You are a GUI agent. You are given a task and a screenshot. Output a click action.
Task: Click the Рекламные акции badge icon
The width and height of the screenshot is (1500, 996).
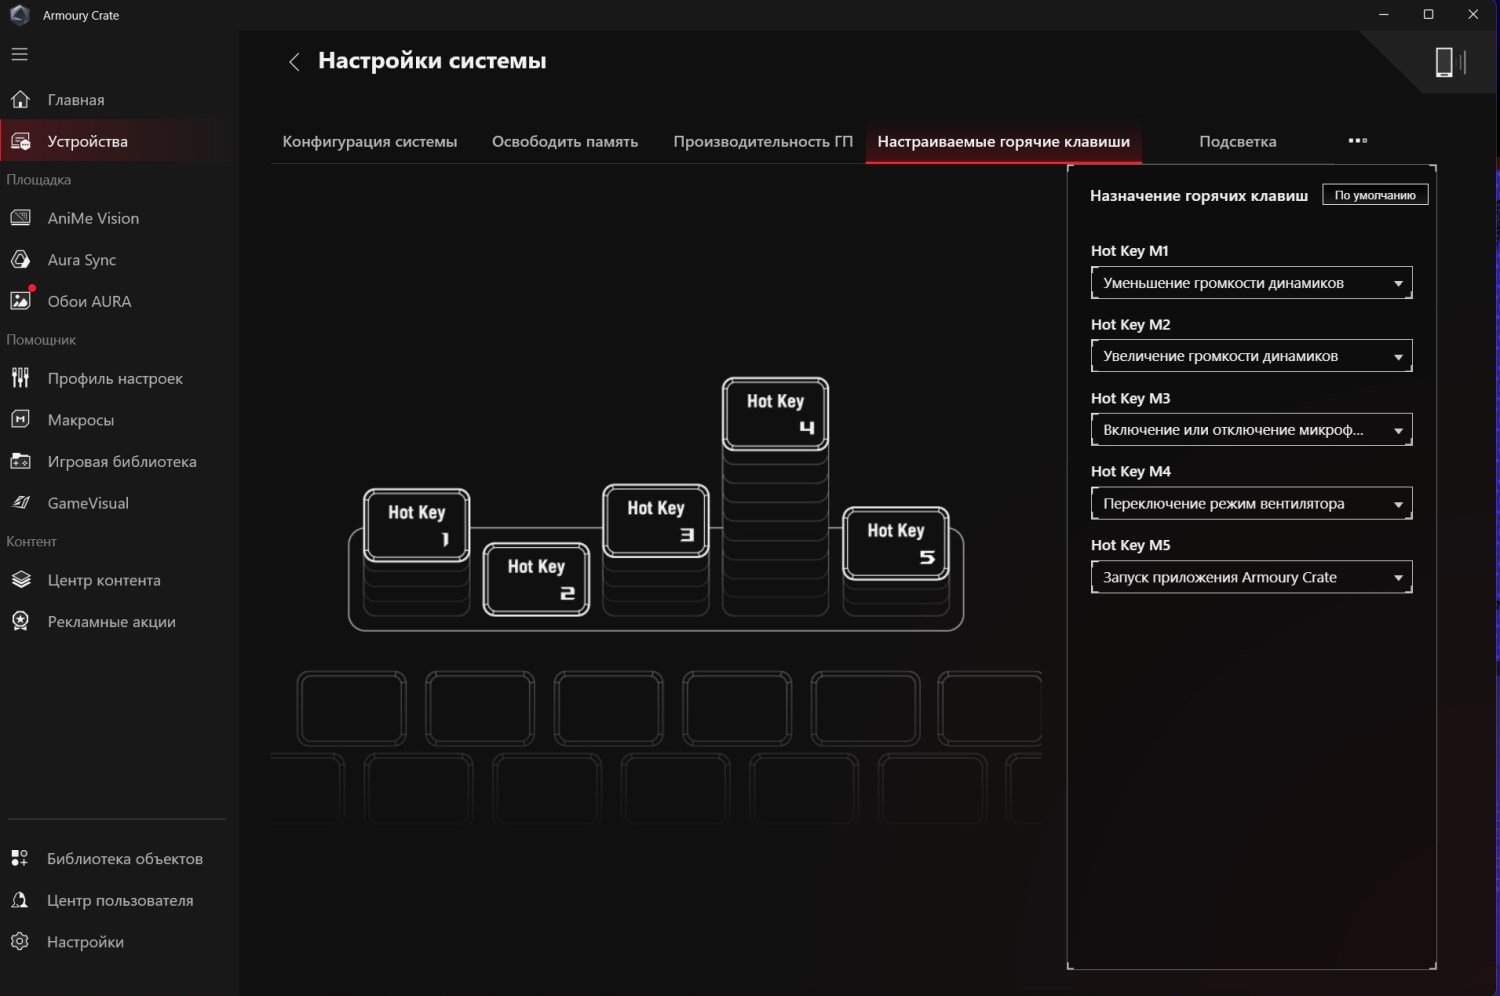[20, 621]
